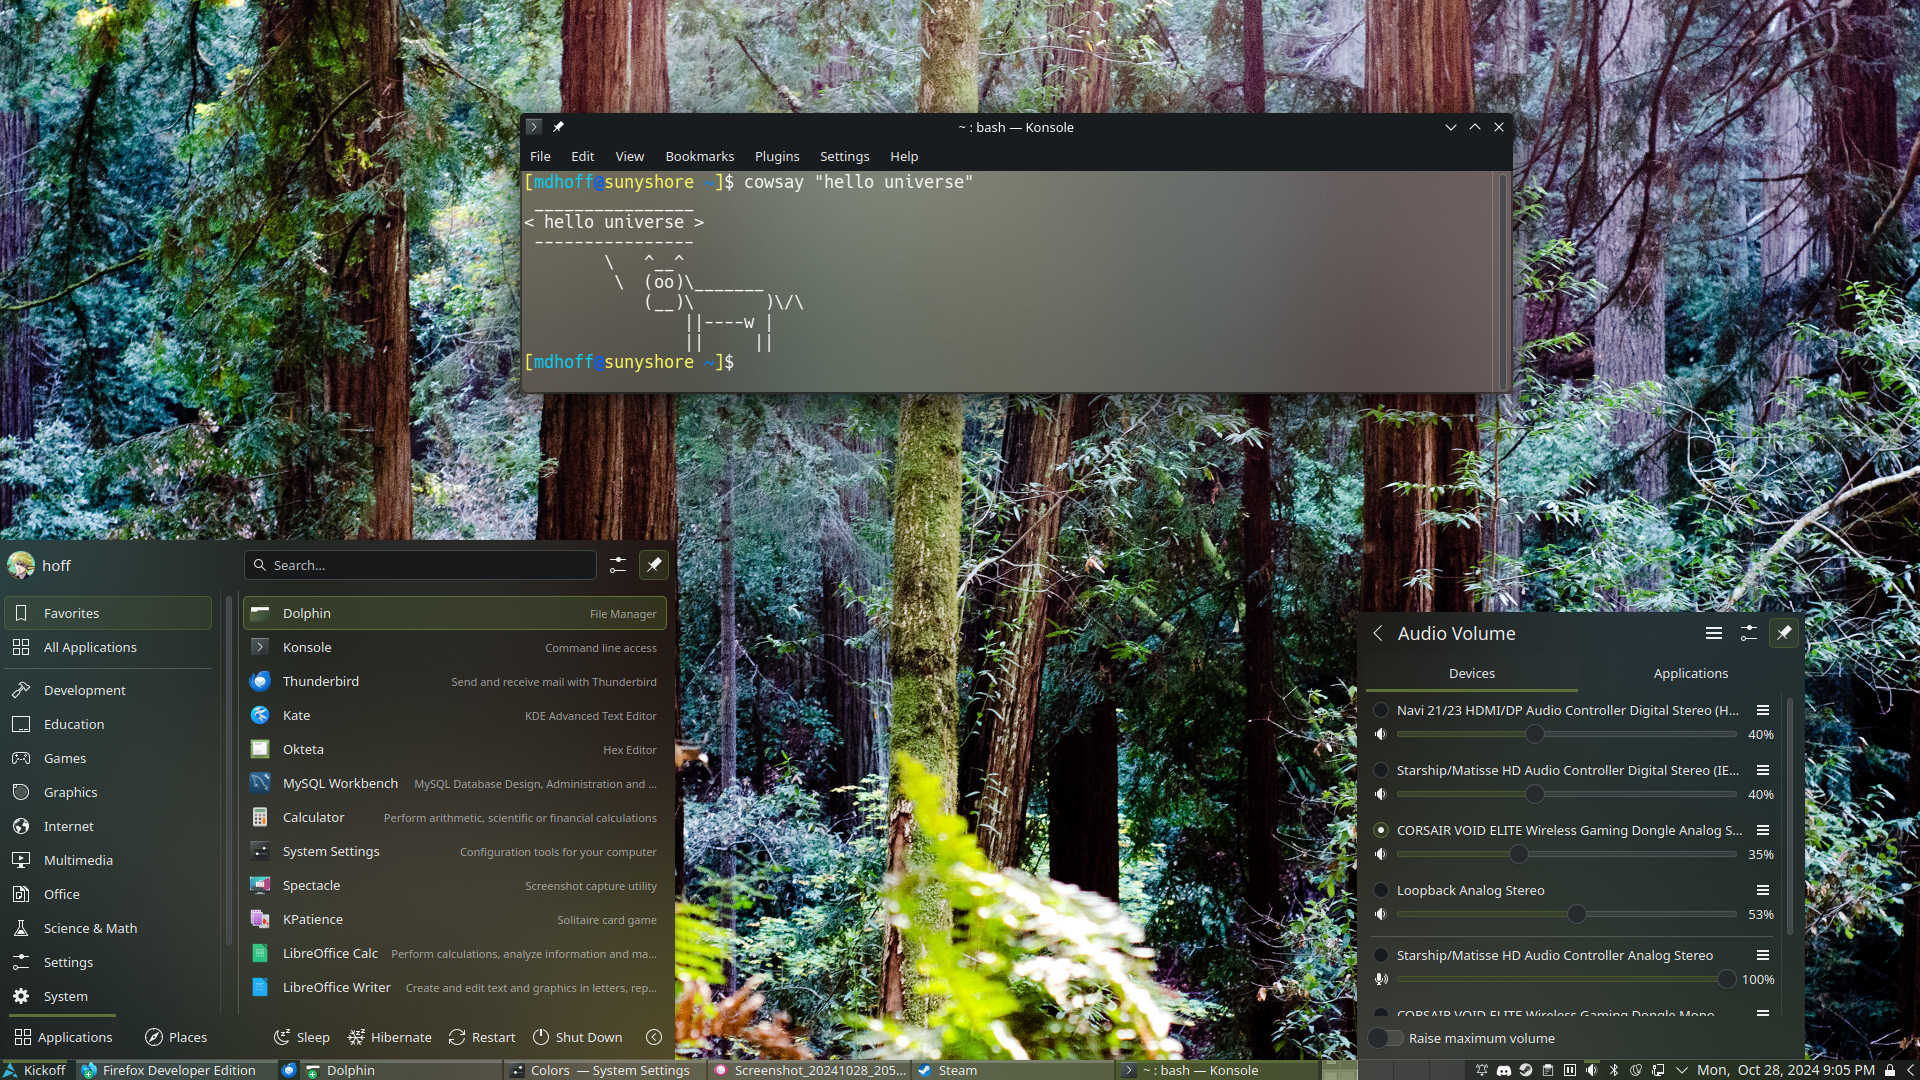The height and width of the screenshot is (1080, 1920).
Task: Click the date and time clock
Action: point(1785,1070)
